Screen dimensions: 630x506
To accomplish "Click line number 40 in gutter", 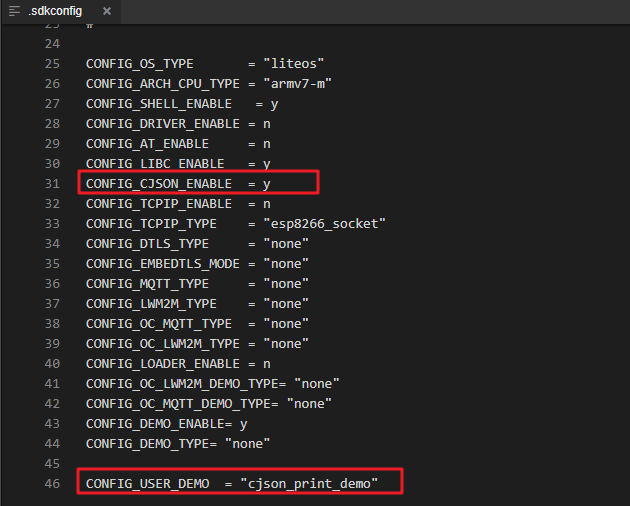I will click(52, 364).
